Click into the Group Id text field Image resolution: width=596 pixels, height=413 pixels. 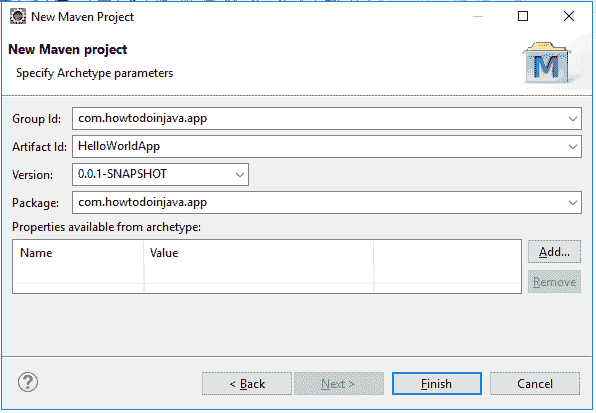pyautogui.click(x=327, y=119)
